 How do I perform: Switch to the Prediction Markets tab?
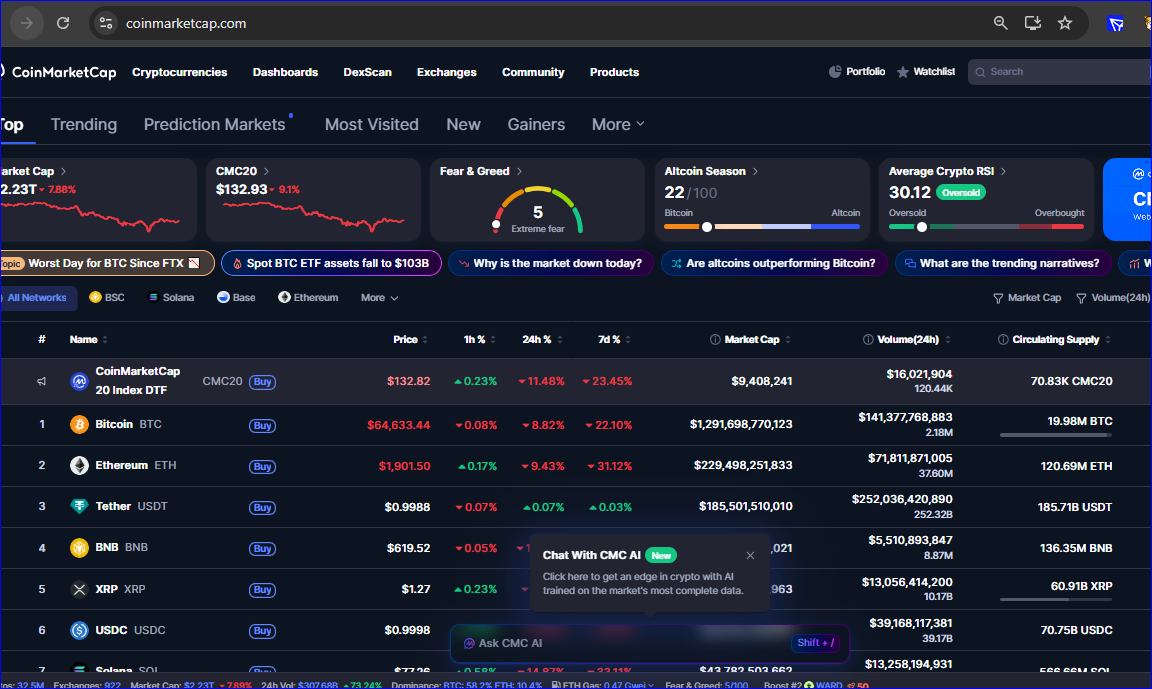(215, 124)
